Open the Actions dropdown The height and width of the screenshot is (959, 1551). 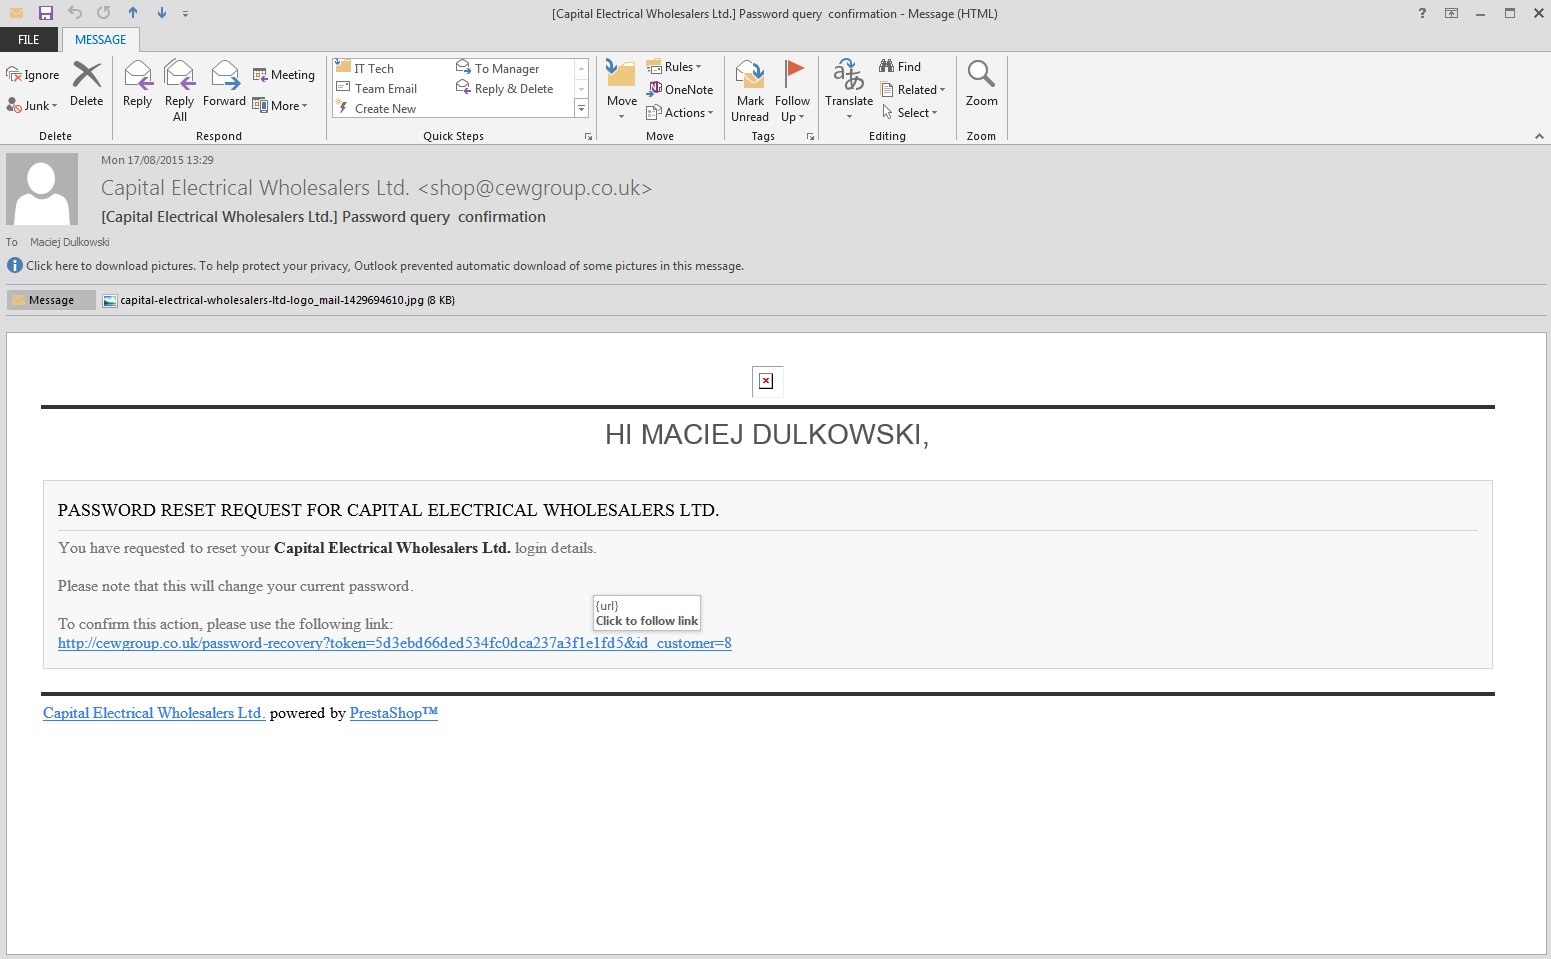[680, 113]
